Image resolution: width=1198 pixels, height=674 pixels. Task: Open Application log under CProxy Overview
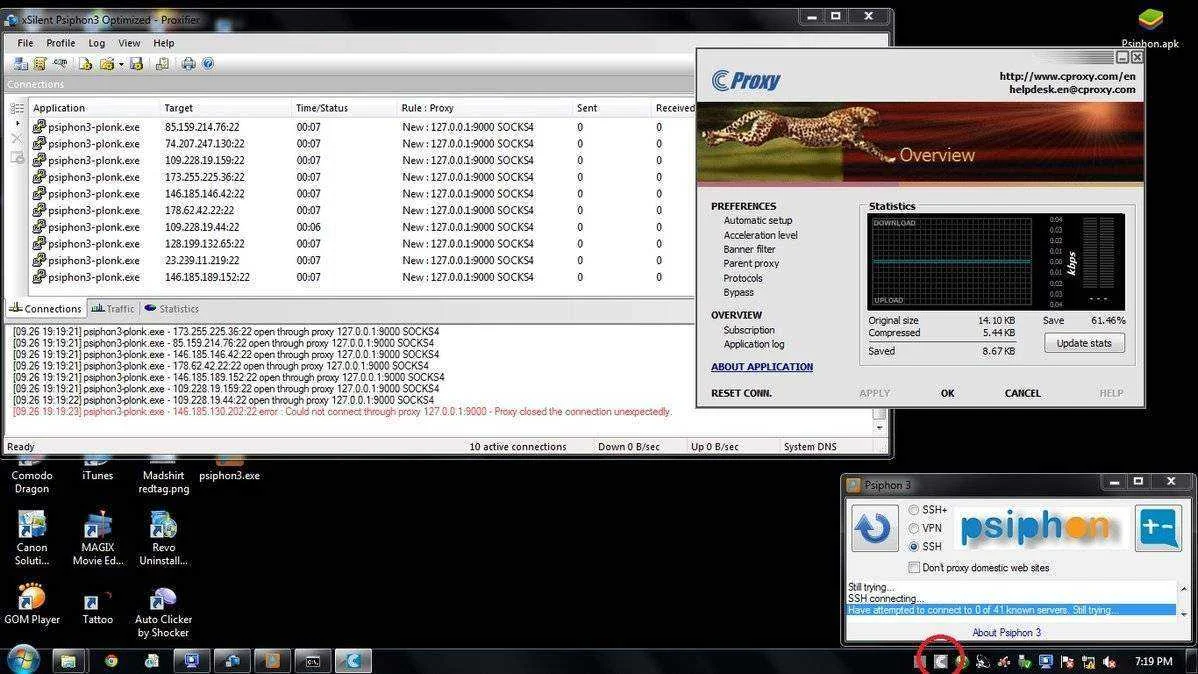(x=753, y=345)
